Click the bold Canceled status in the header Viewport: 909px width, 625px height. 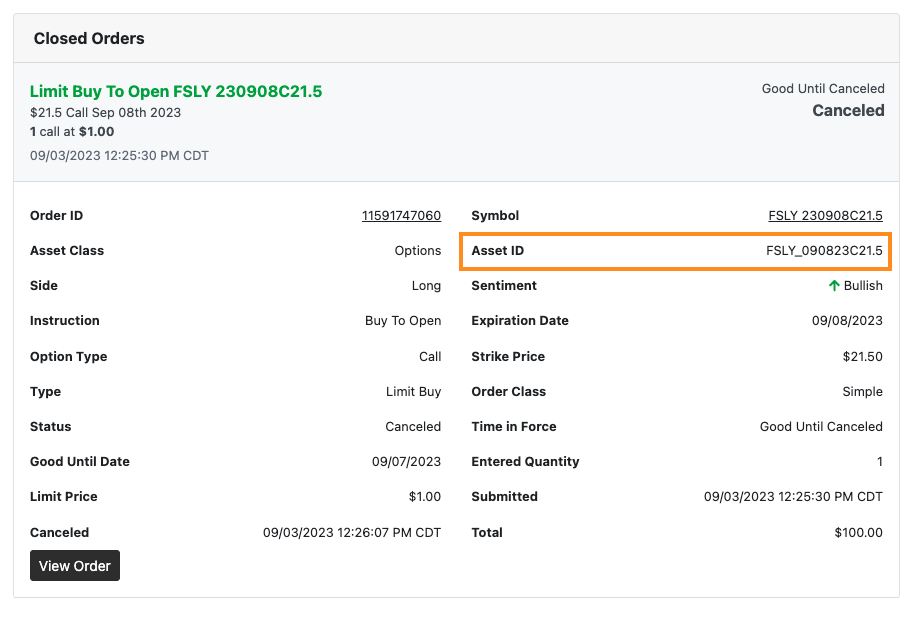coord(847,111)
